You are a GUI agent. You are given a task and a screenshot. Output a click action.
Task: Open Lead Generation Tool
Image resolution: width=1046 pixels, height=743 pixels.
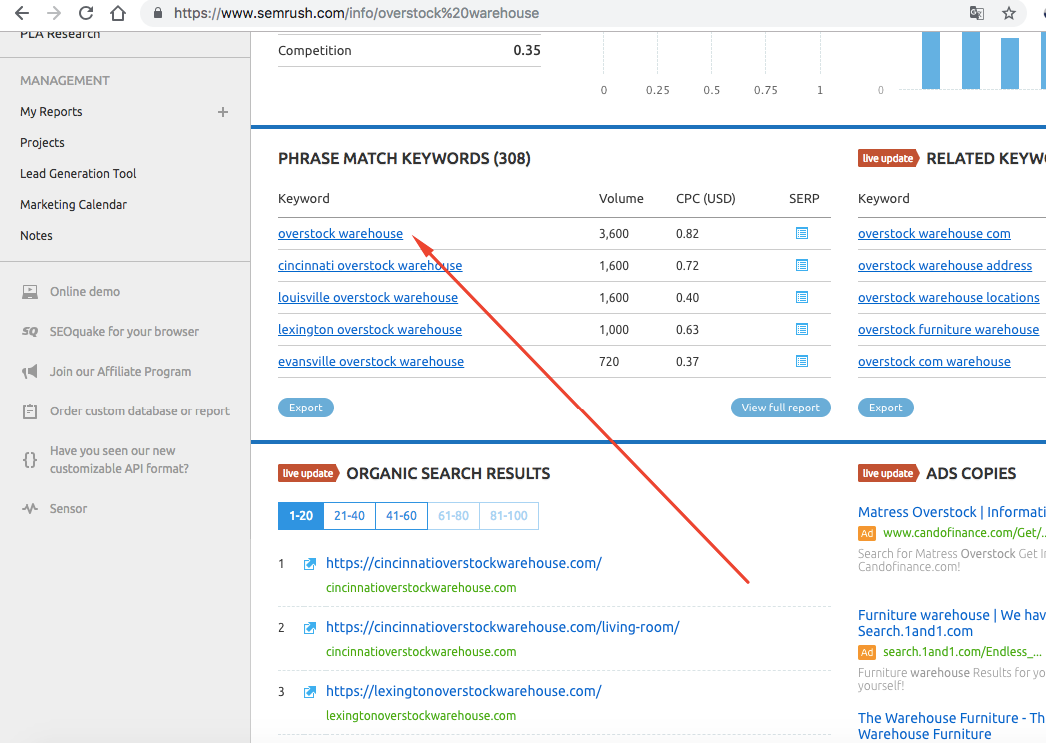(78, 173)
